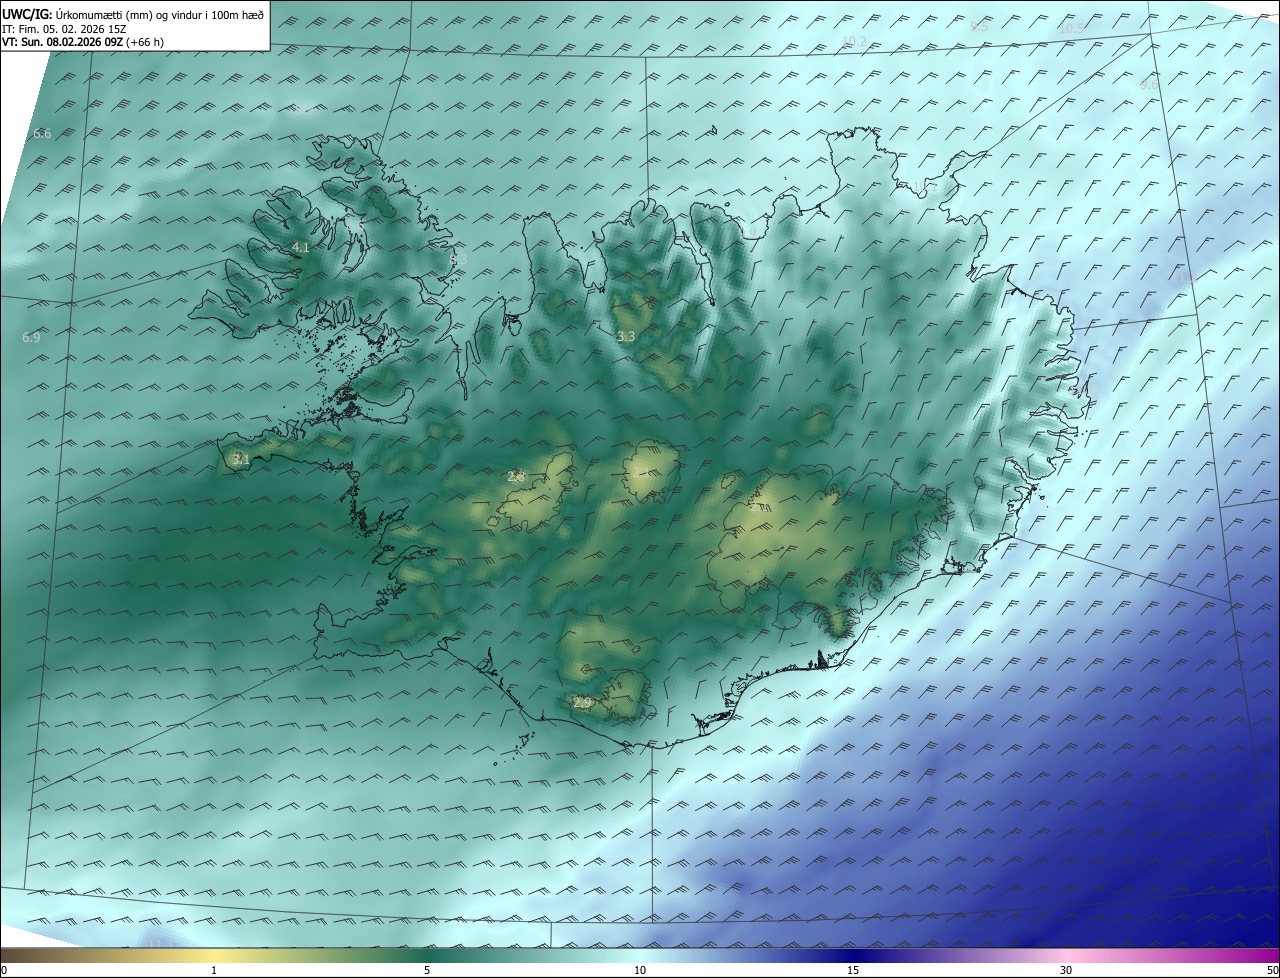Click the '(+66 h)' forecast offset text
The height and width of the screenshot is (978, 1280).
pos(146,42)
